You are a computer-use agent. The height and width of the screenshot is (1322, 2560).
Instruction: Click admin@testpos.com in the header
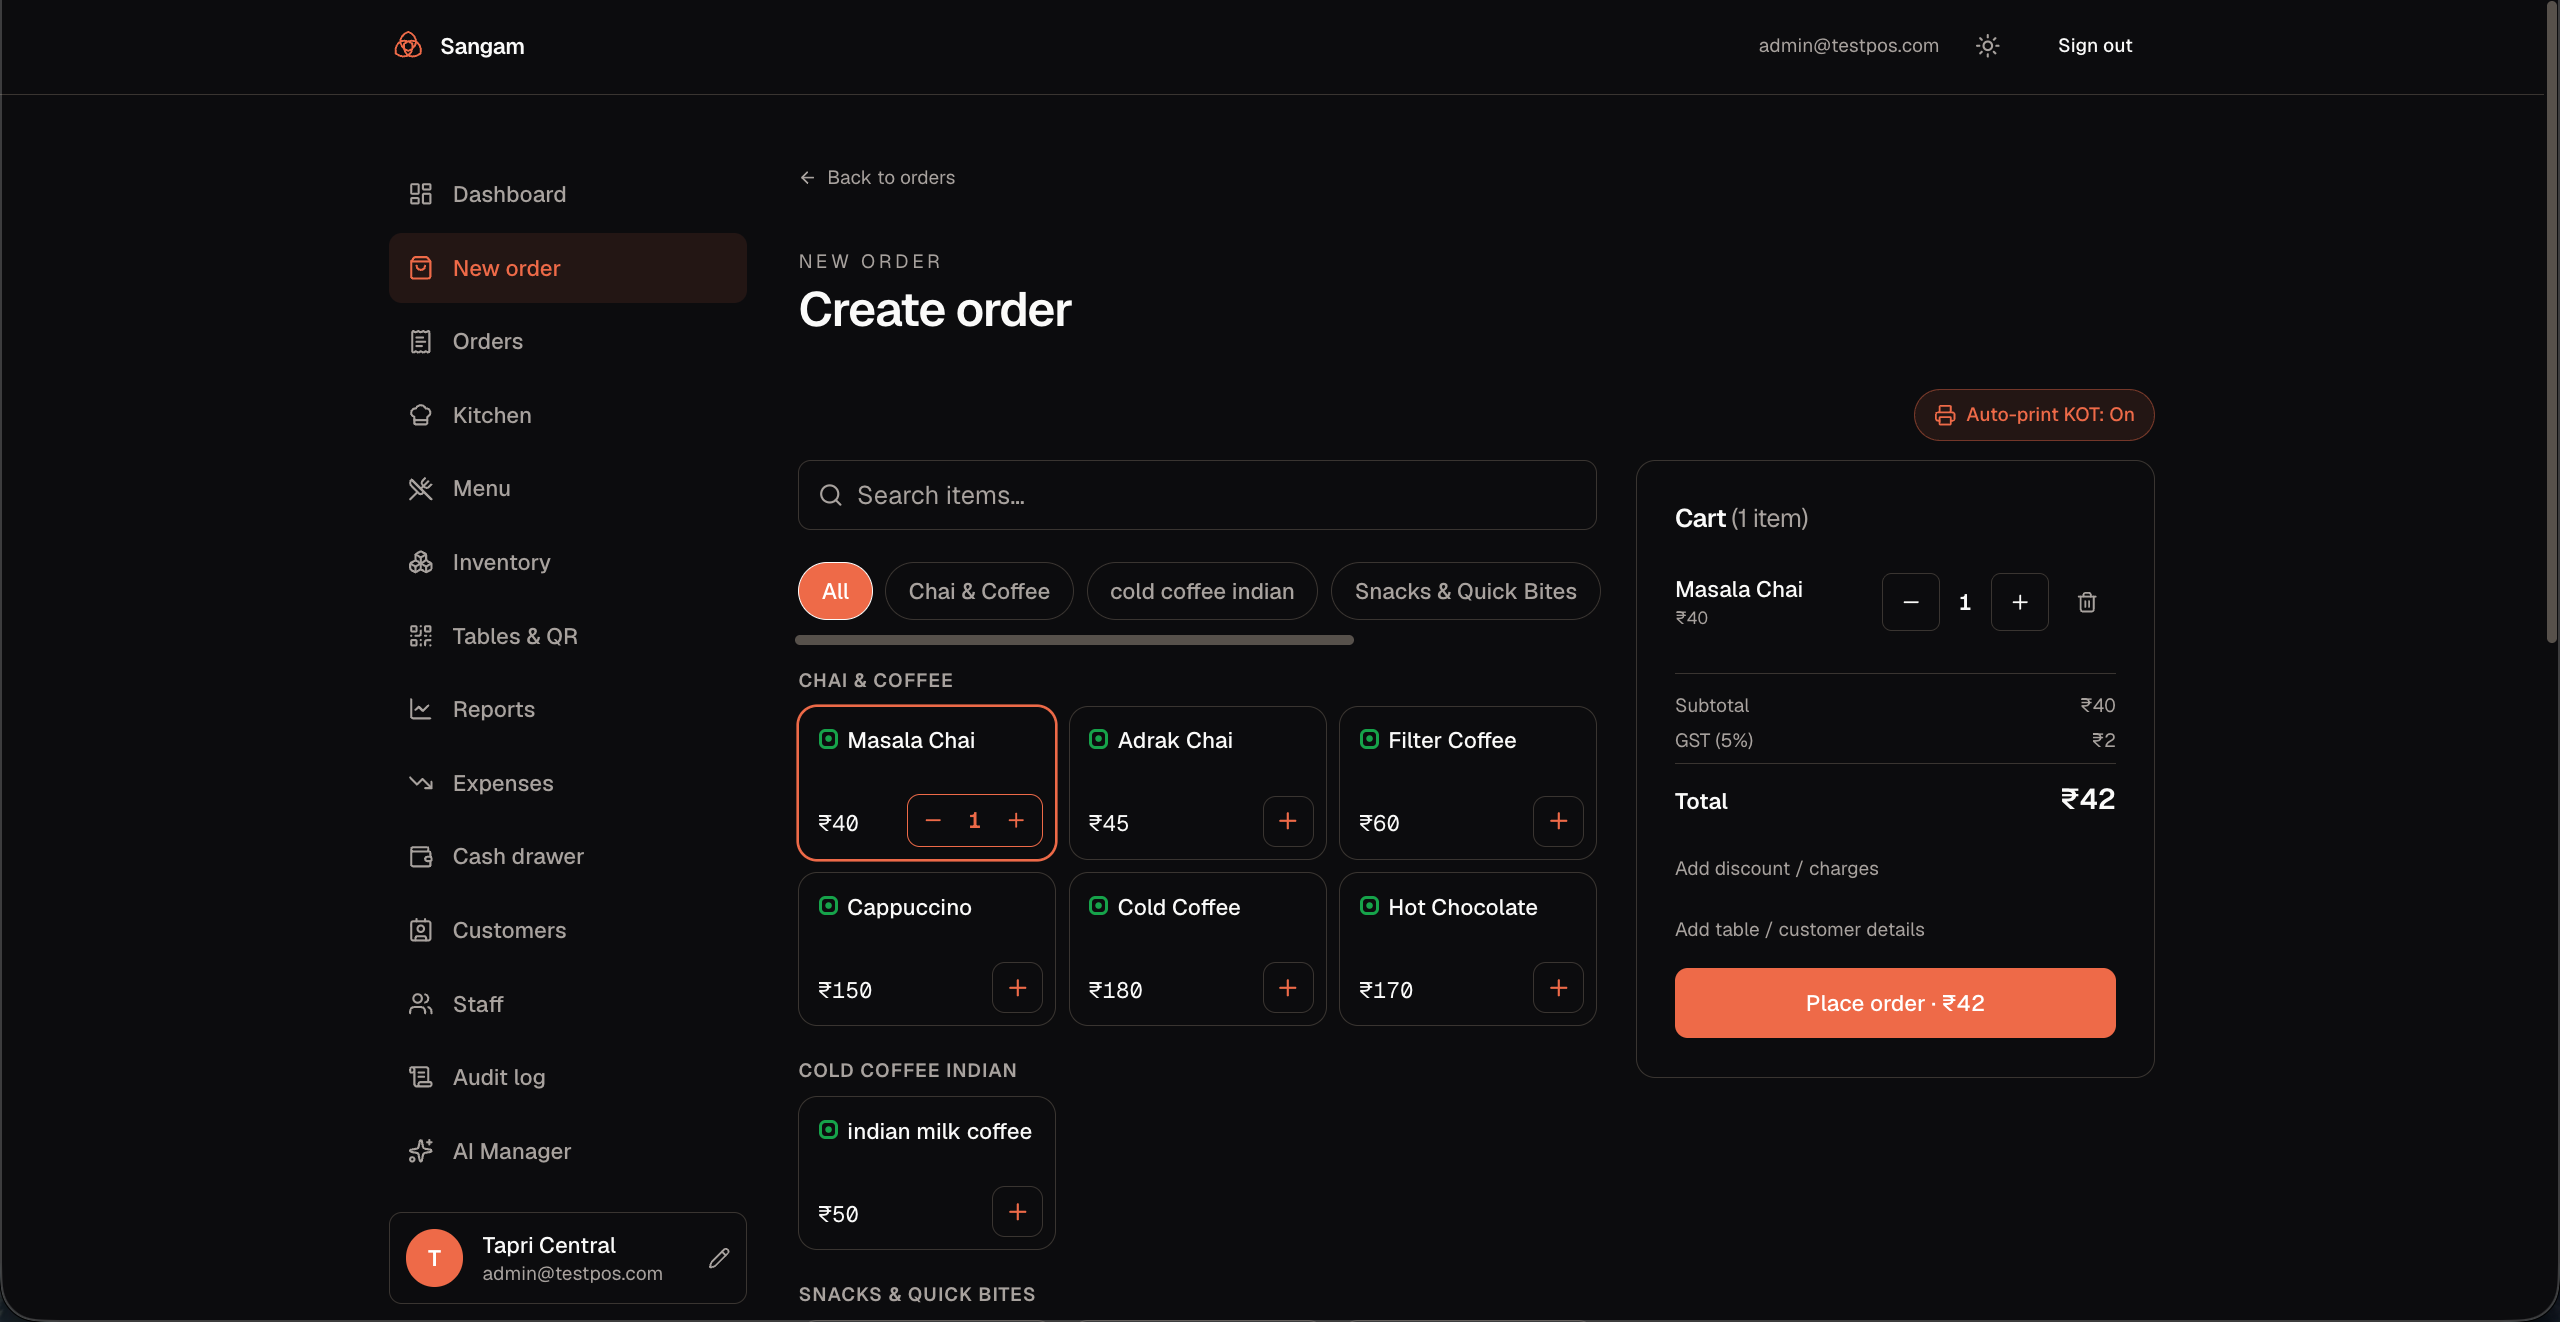1849,45
